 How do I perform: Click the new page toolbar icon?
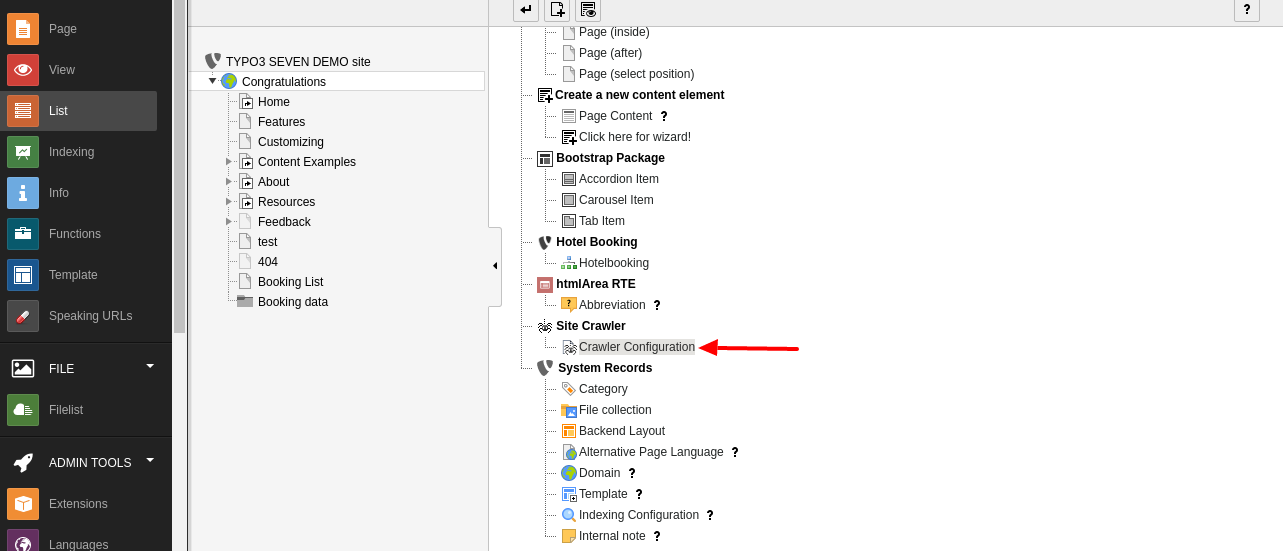(x=557, y=10)
